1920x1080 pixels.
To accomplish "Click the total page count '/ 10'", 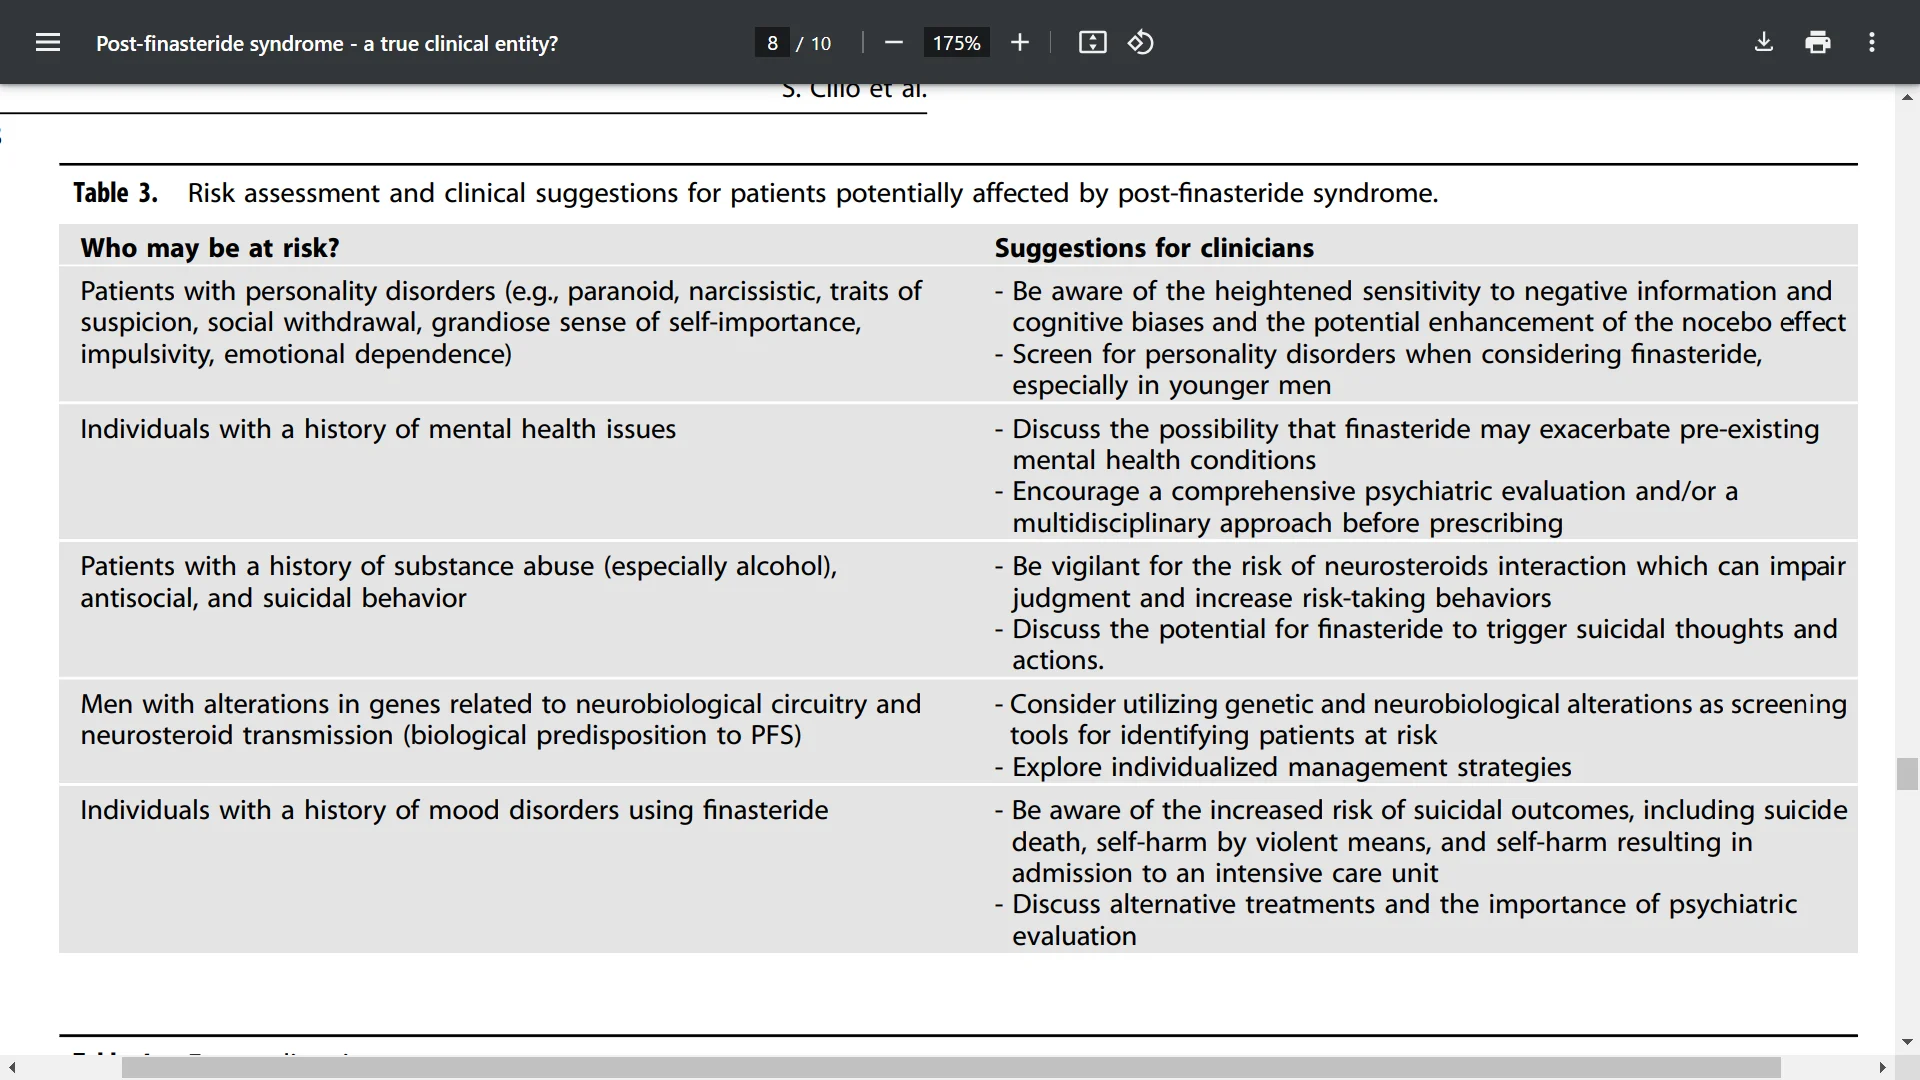I will (x=814, y=43).
